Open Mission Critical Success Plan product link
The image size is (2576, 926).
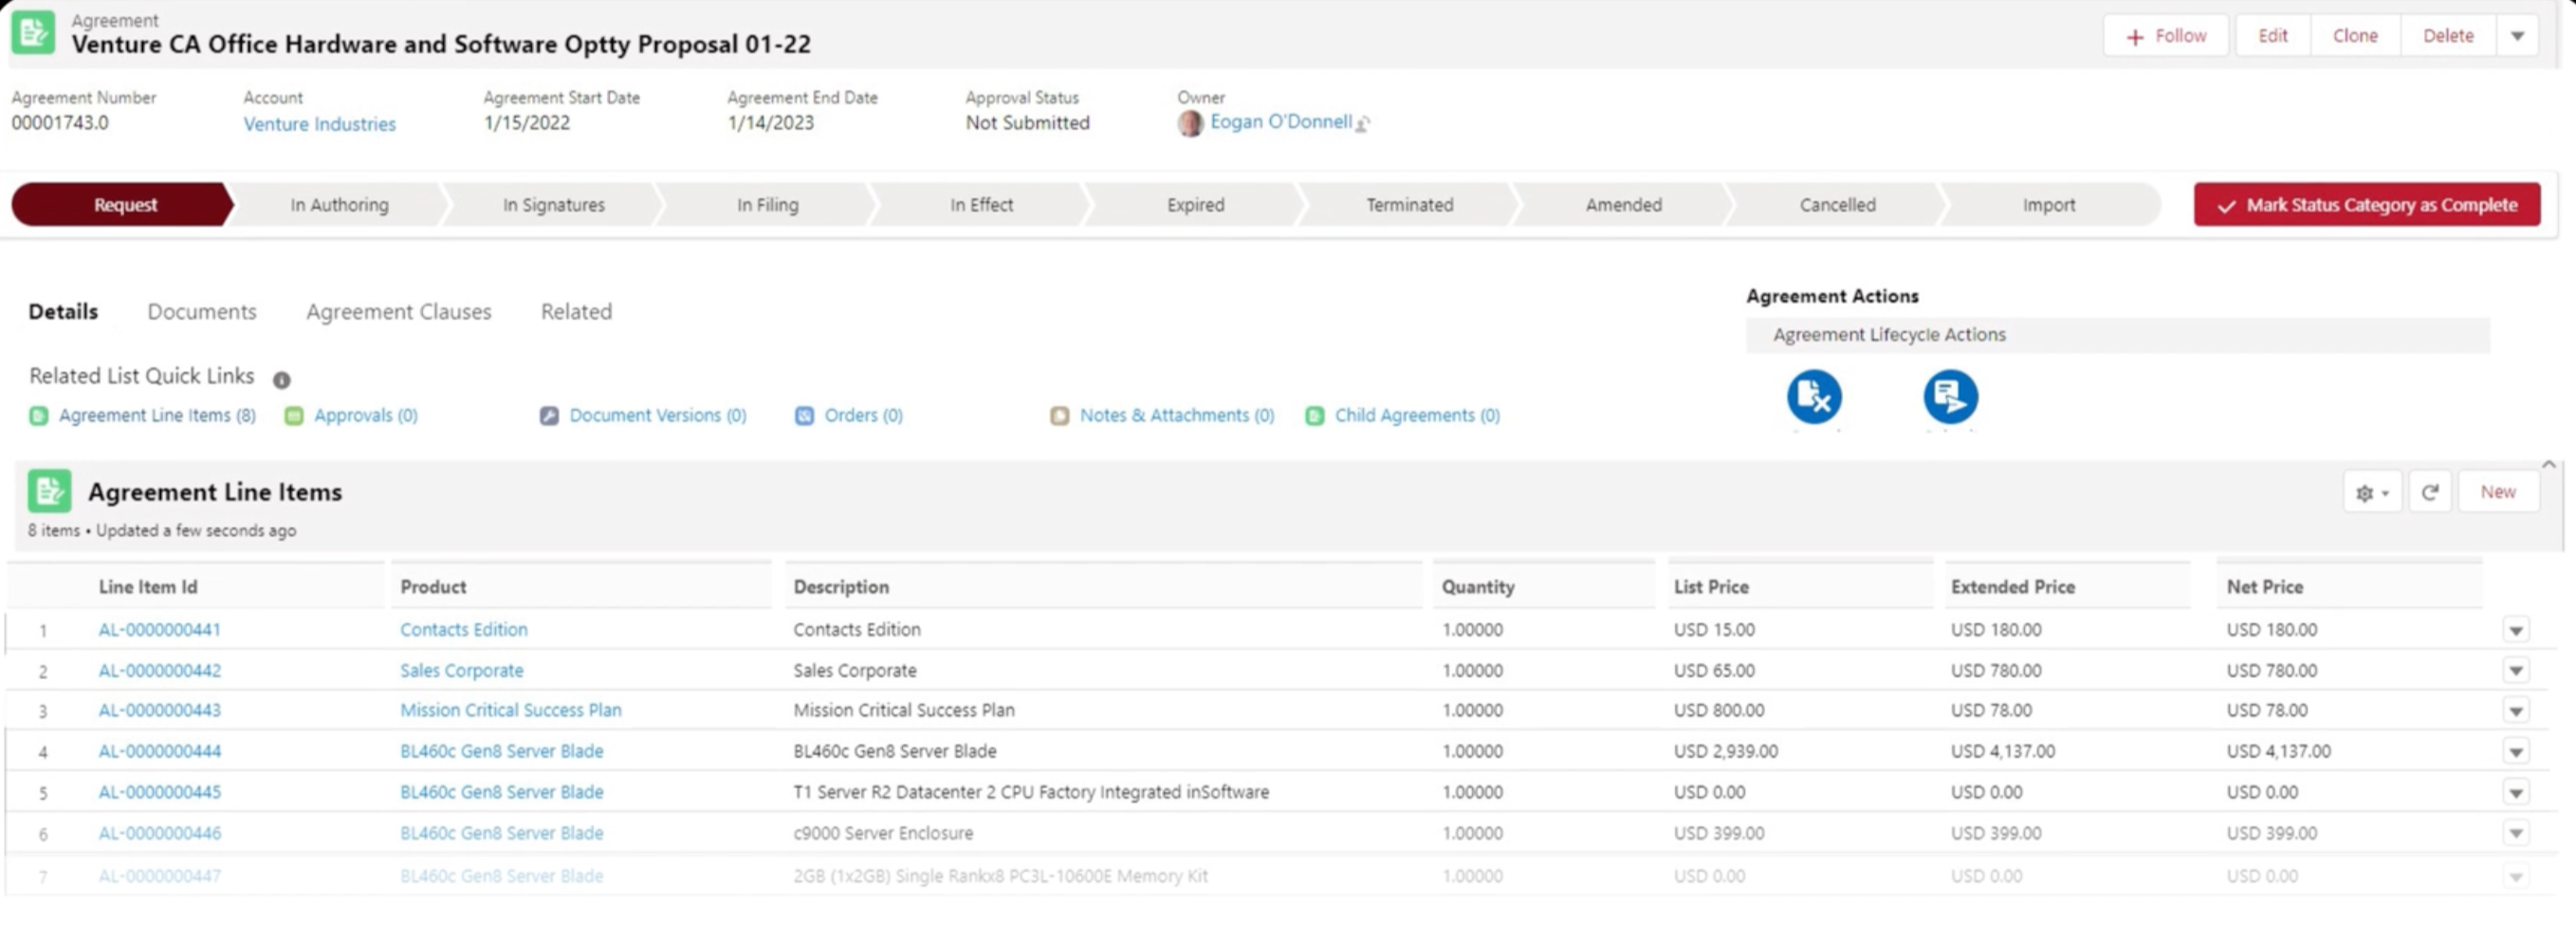pyautogui.click(x=510, y=711)
